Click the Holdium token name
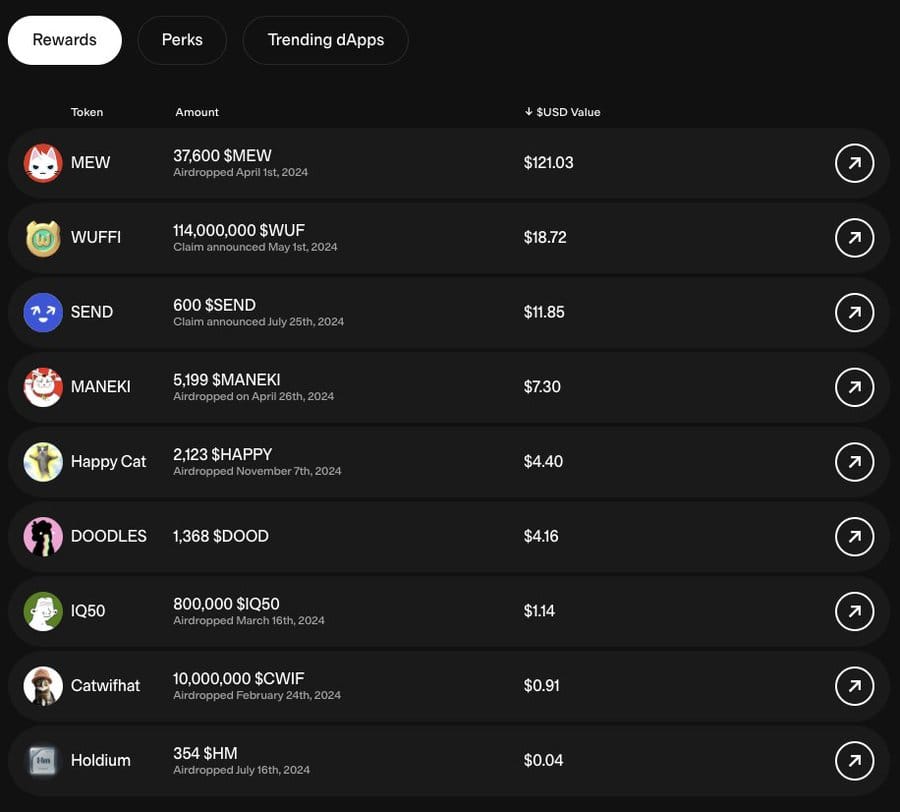The image size is (900, 812). (x=100, y=760)
